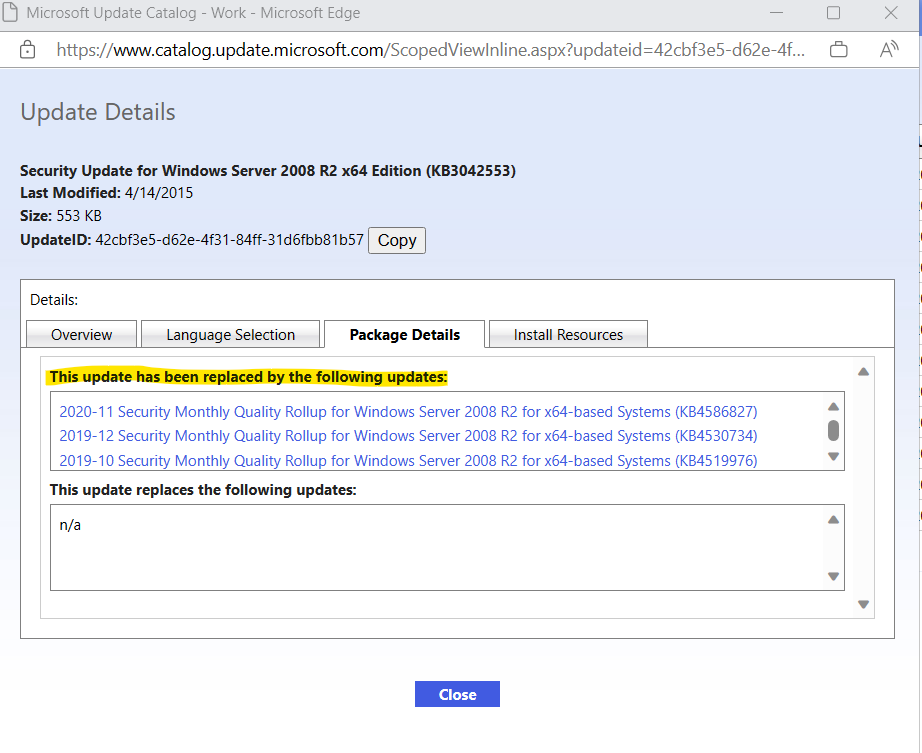
Task: Maximize the Microsoft Edge window
Action: pyautogui.click(x=833, y=12)
